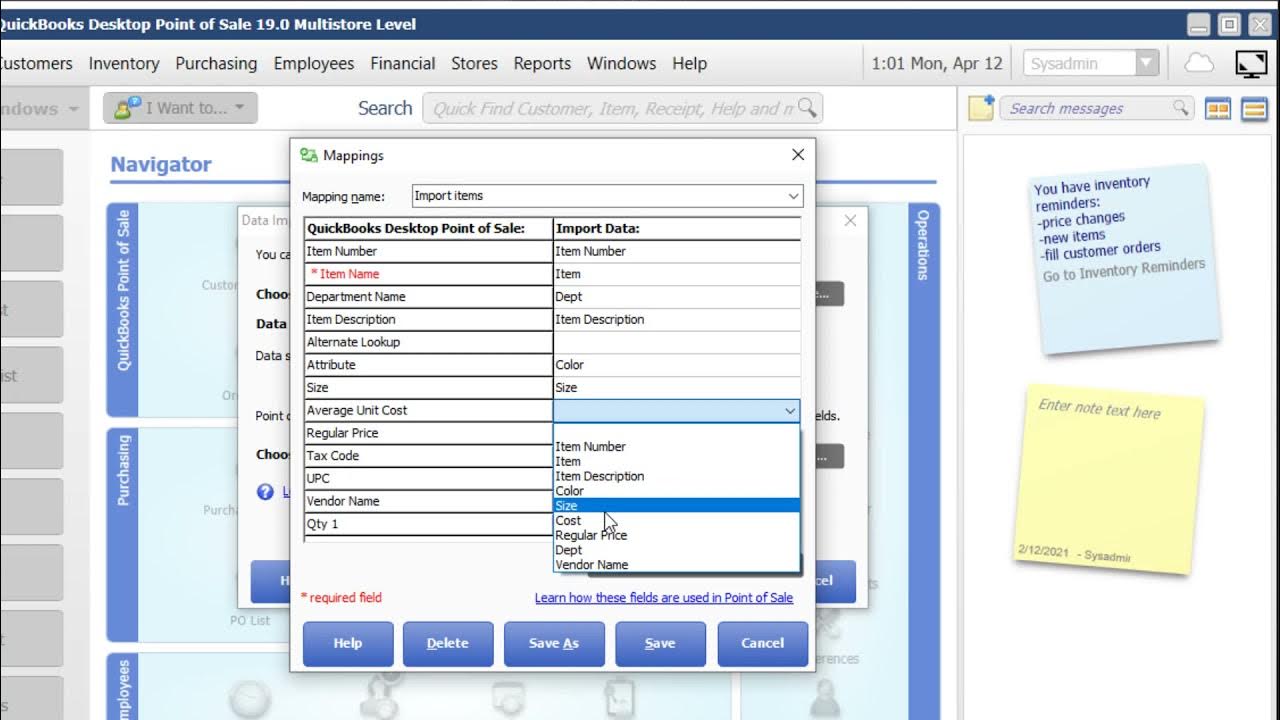Choose Item from dropdown list
This screenshot has width=1280, height=720.
pos(677,461)
